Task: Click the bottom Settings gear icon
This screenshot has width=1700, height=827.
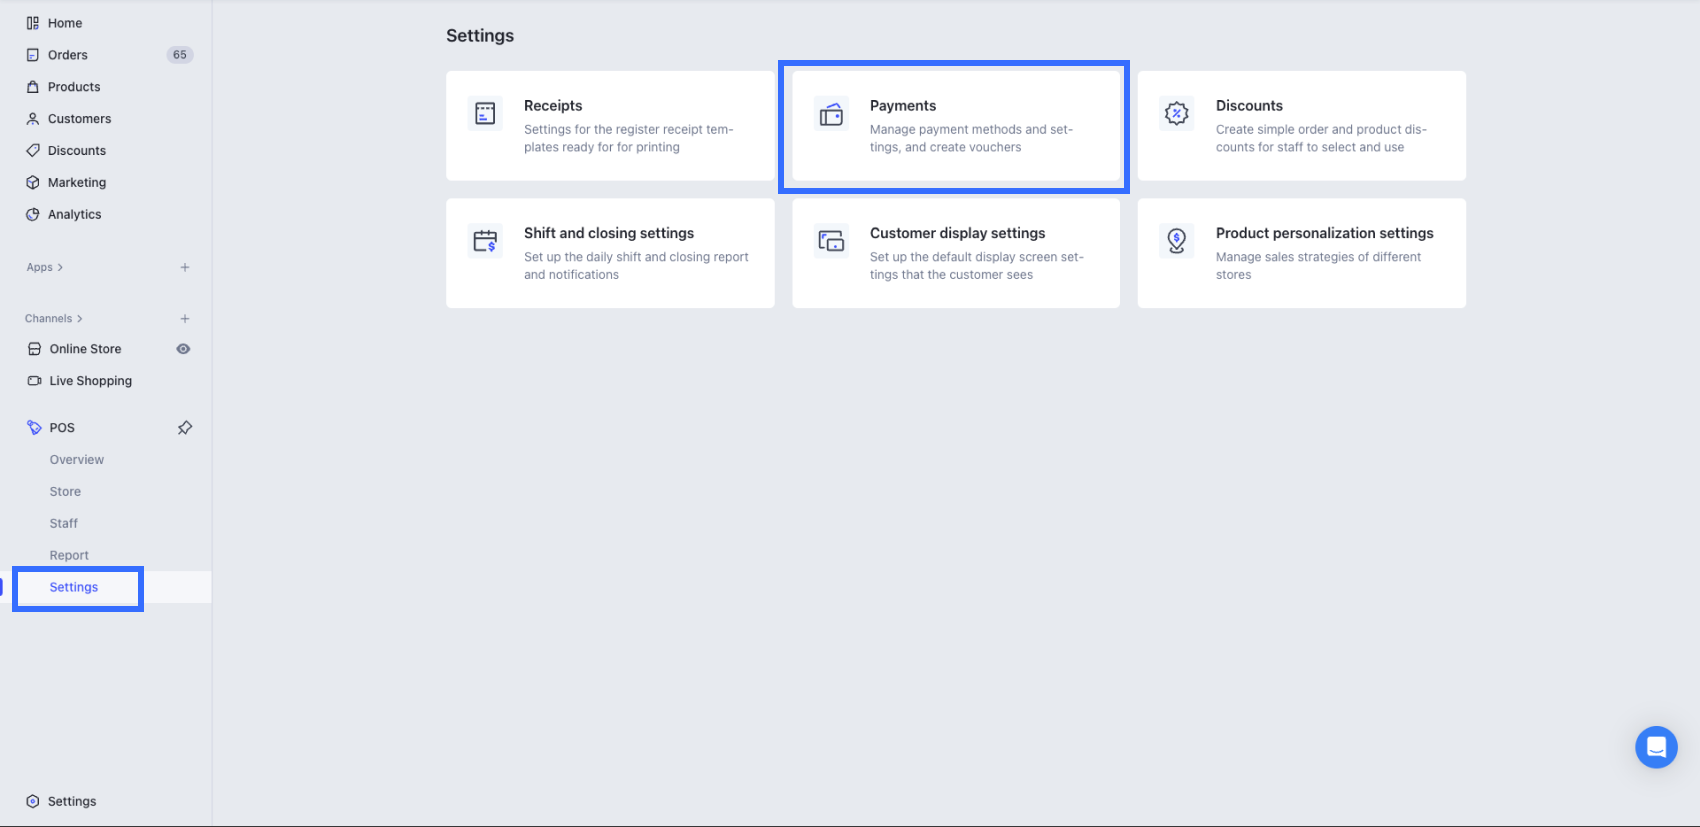Action: click(33, 802)
